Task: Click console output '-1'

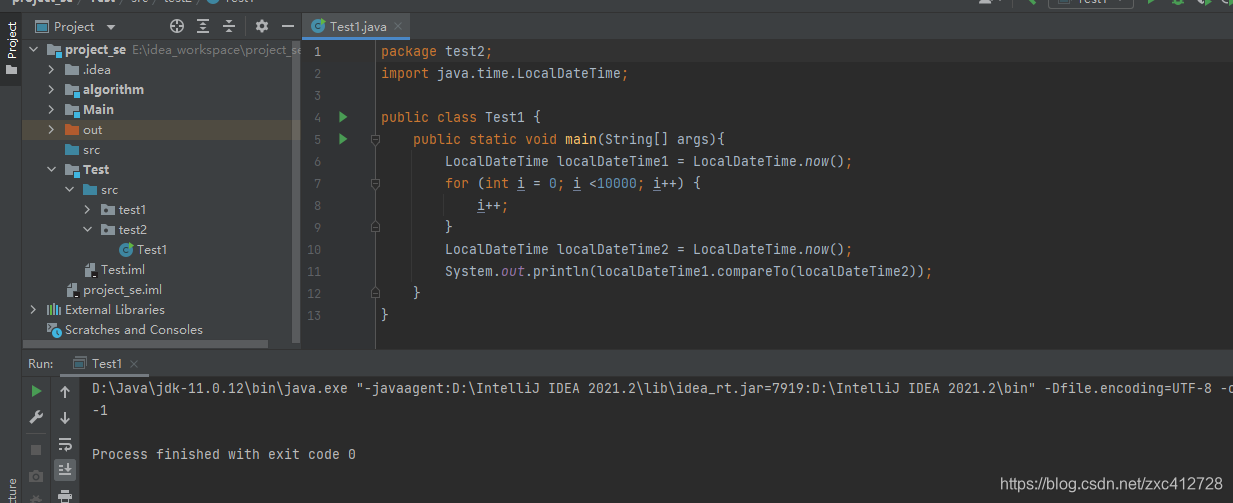Action: [100, 410]
